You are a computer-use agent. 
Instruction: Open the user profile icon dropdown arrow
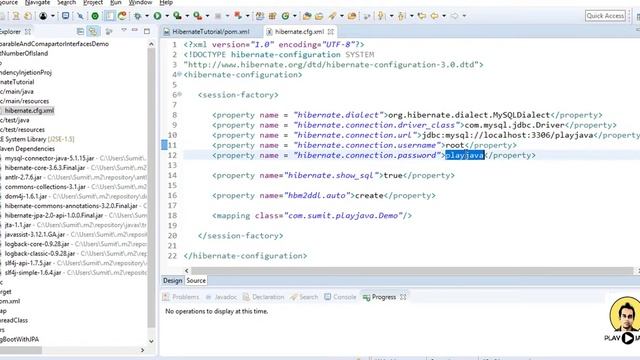[53, 16]
